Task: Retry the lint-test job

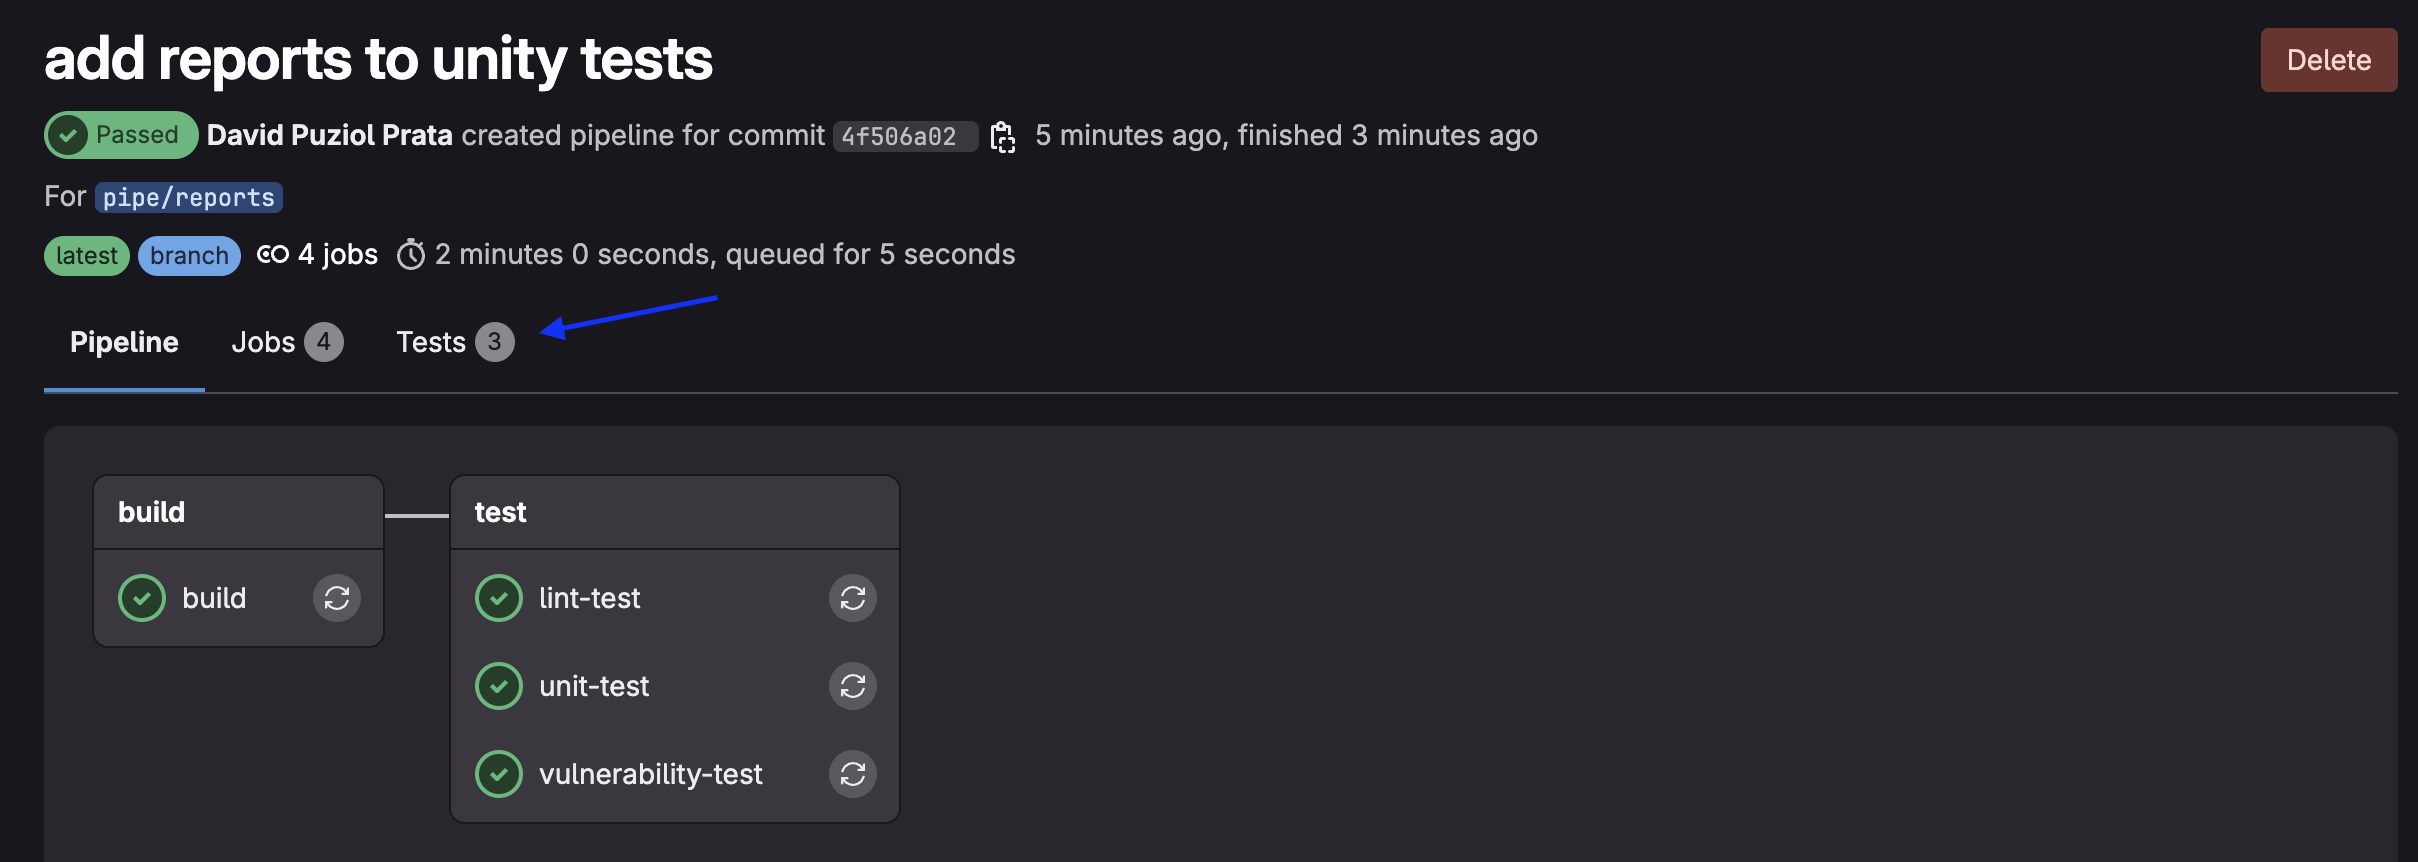Action: tap(853, 597)
